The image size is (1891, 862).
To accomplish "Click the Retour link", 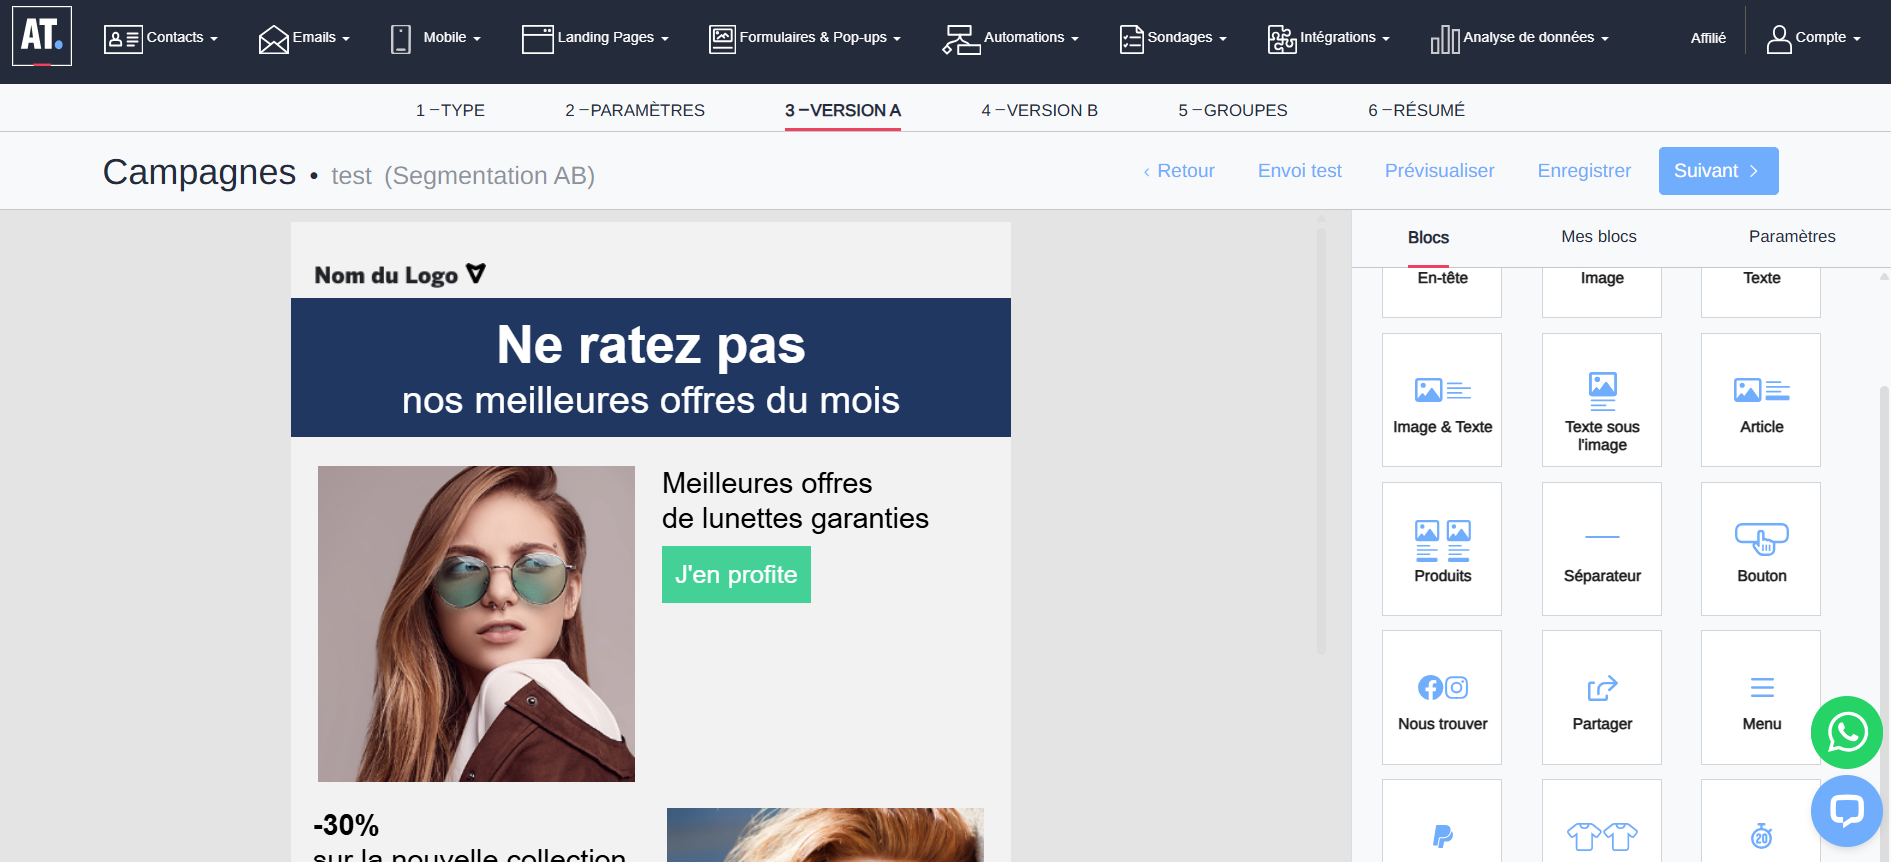I will (1179, 171).
